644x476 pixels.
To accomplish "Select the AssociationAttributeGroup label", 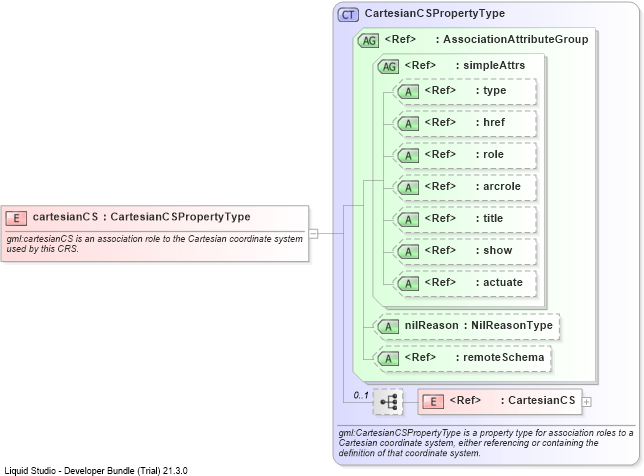I will coord(515,39).
